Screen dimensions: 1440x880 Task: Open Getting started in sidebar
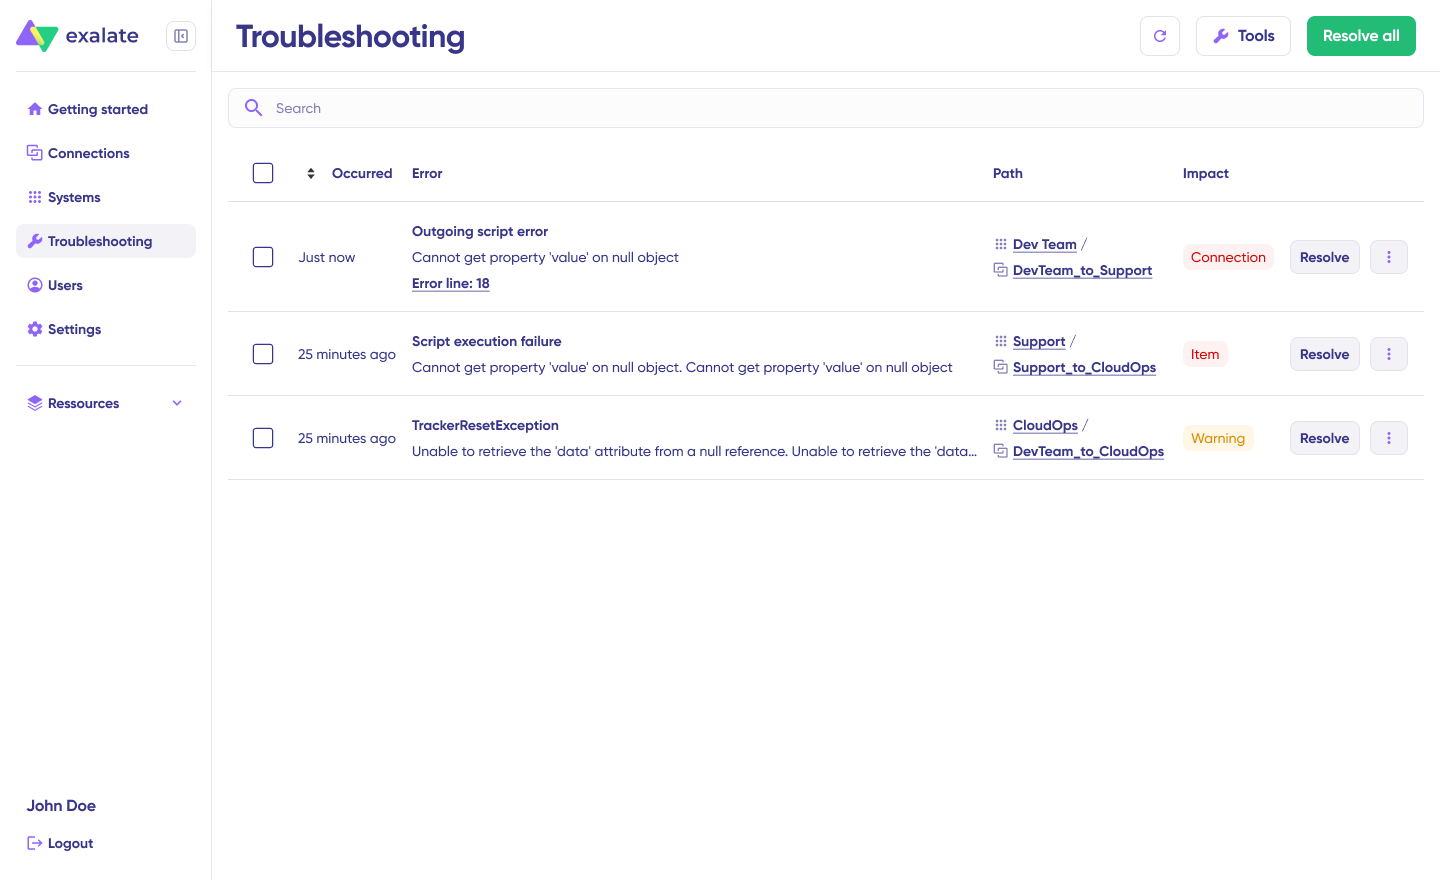click(106, 109)
